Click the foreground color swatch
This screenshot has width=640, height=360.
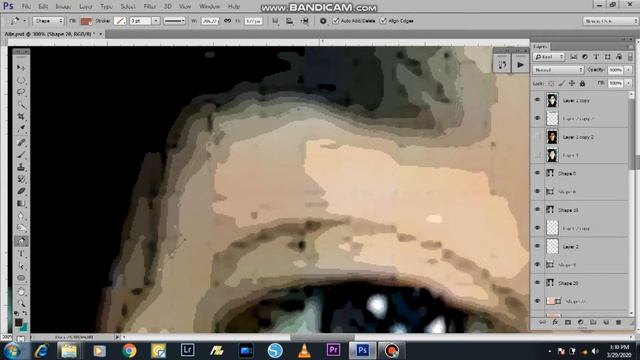click(x=18, y=322)
